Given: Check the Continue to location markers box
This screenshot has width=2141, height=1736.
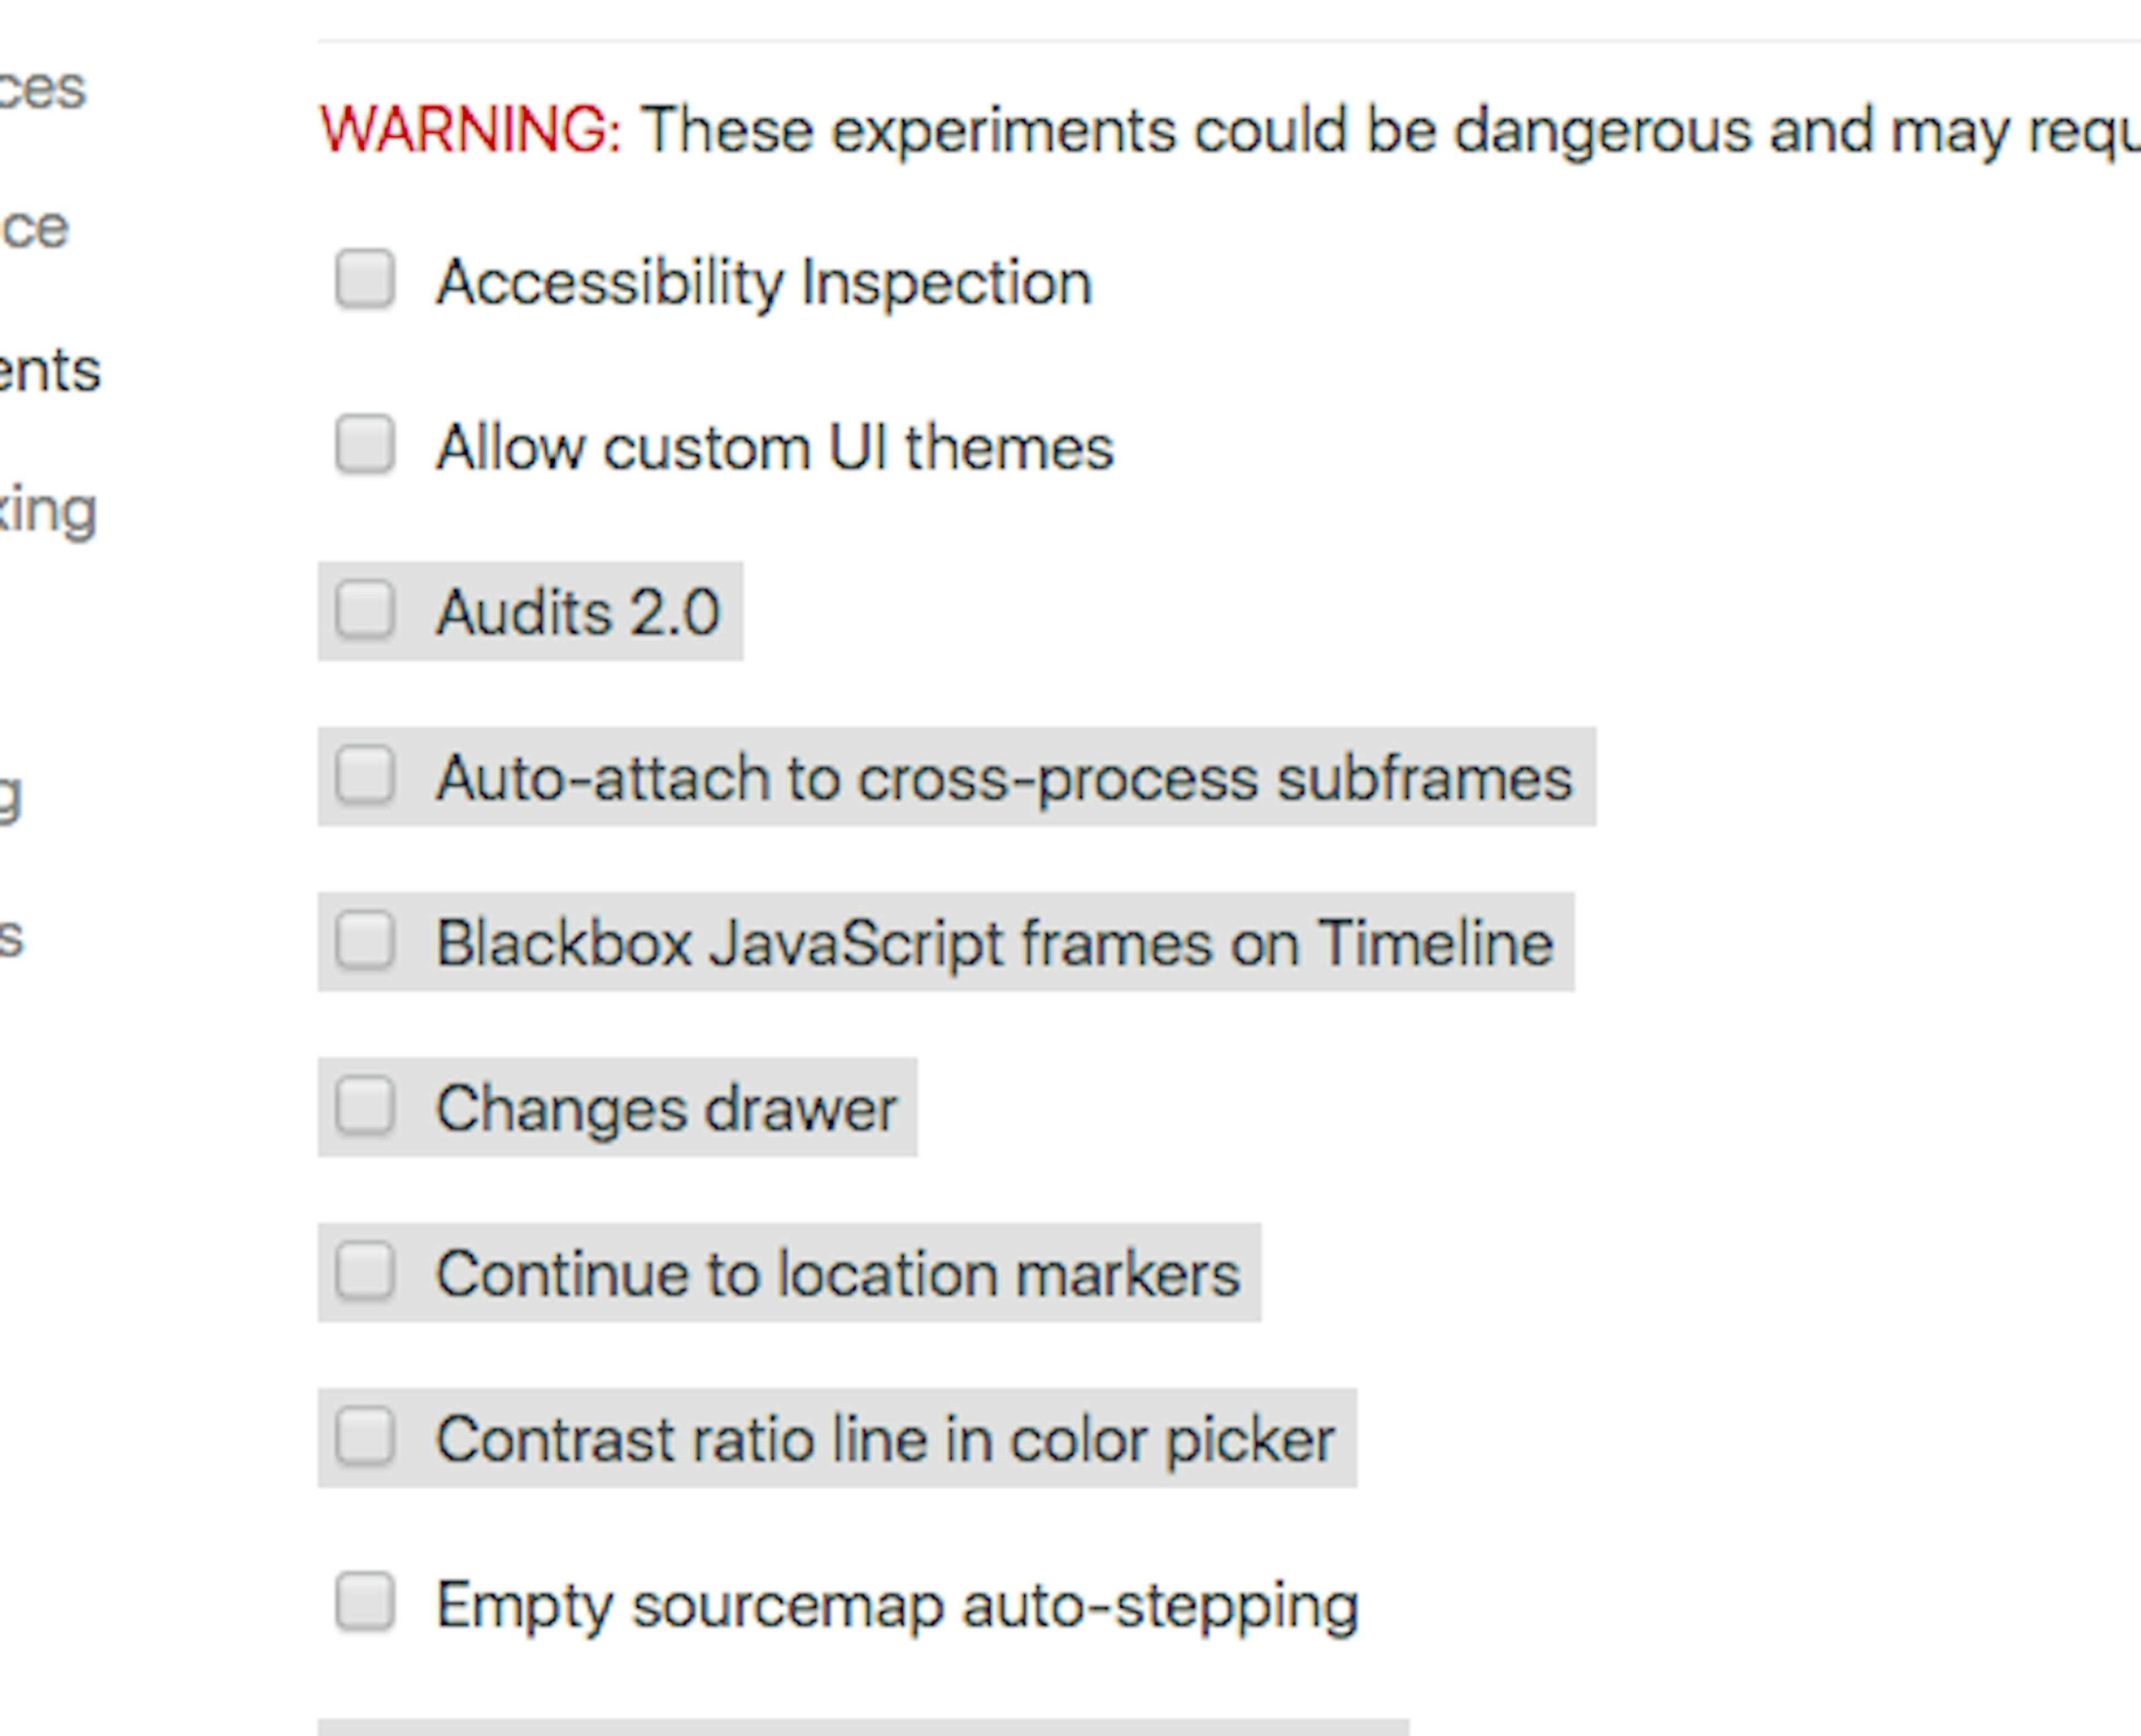Looking at the screenshot, I should (365, 1272).
